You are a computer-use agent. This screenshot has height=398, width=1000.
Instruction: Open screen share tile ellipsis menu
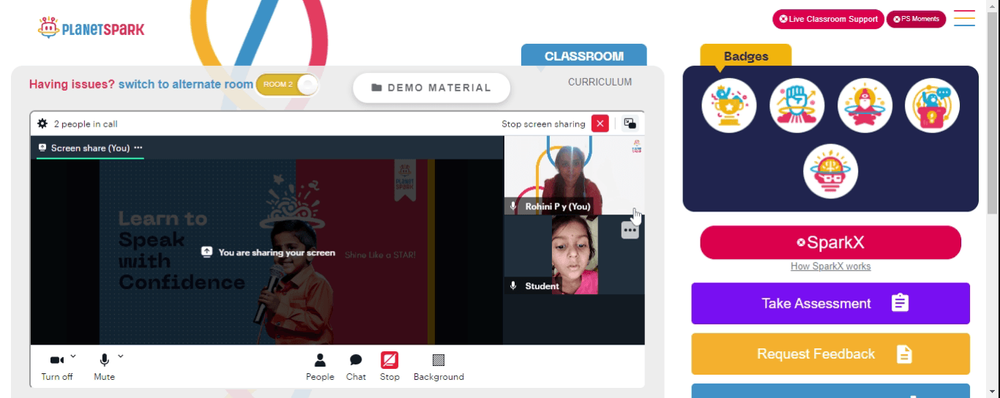pos(138,148)
